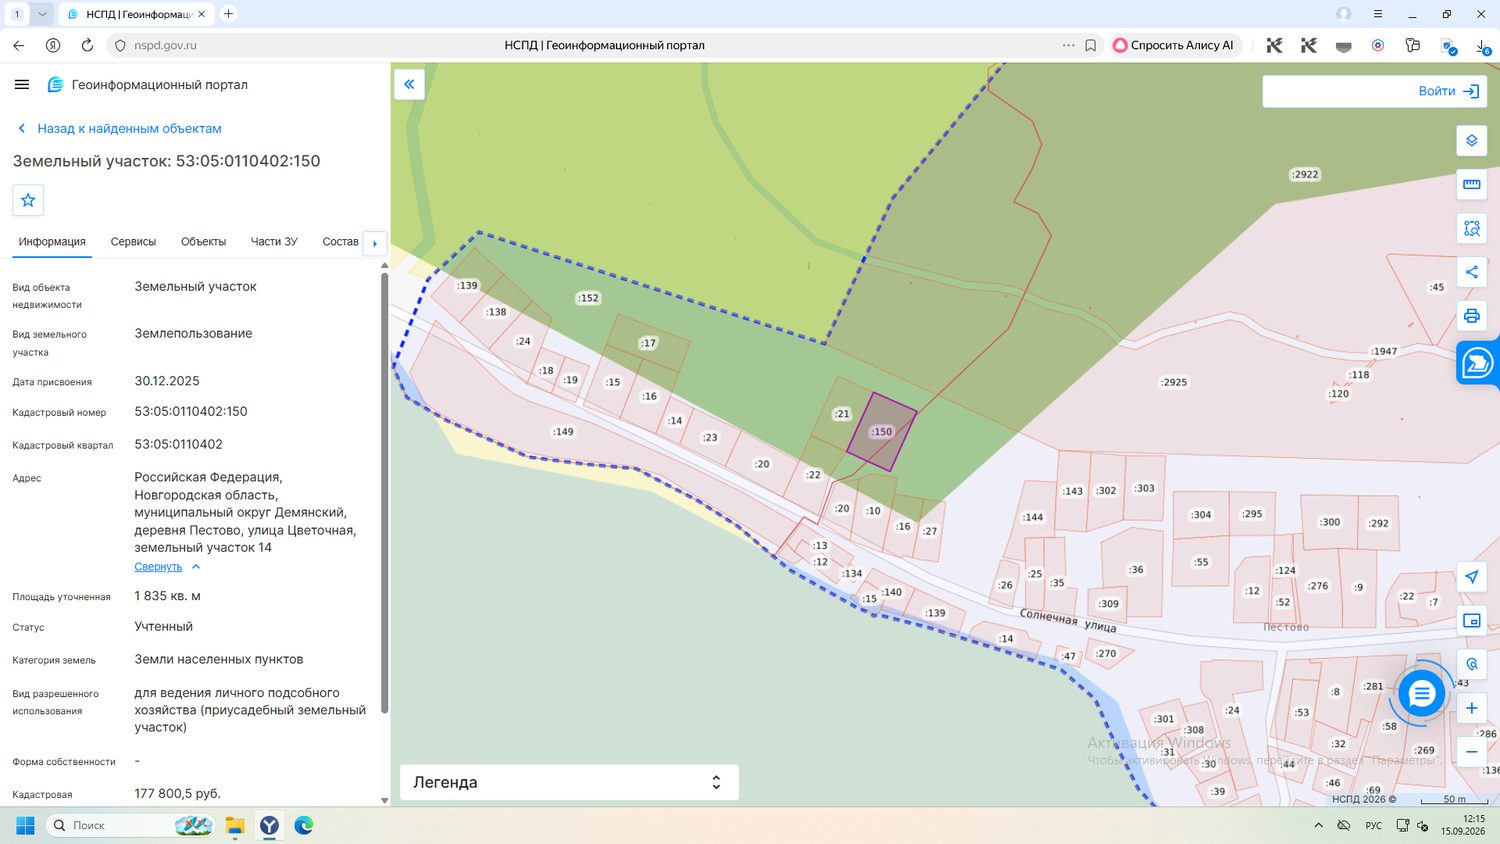Locate my position on the map
This screenshot has height=844, width=1500.
[1471, 577]
